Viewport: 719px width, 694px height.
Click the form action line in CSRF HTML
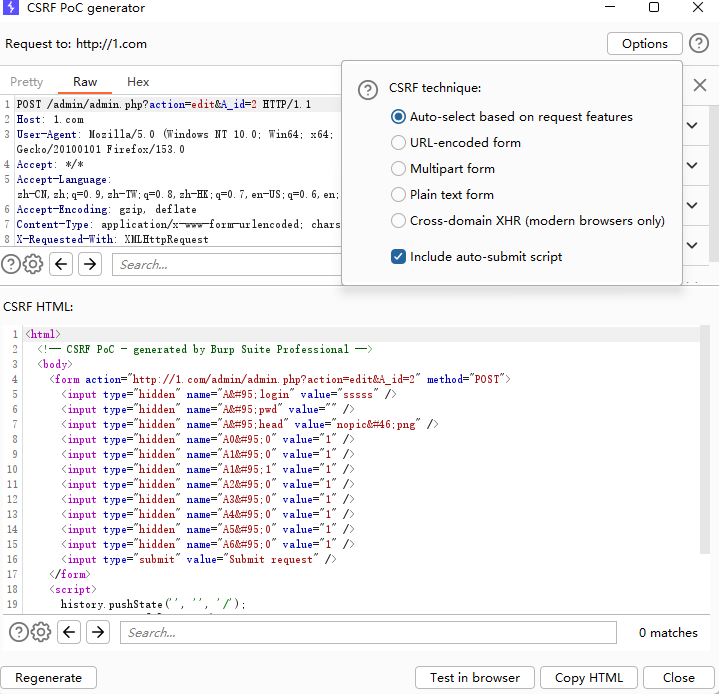point(280,379)
